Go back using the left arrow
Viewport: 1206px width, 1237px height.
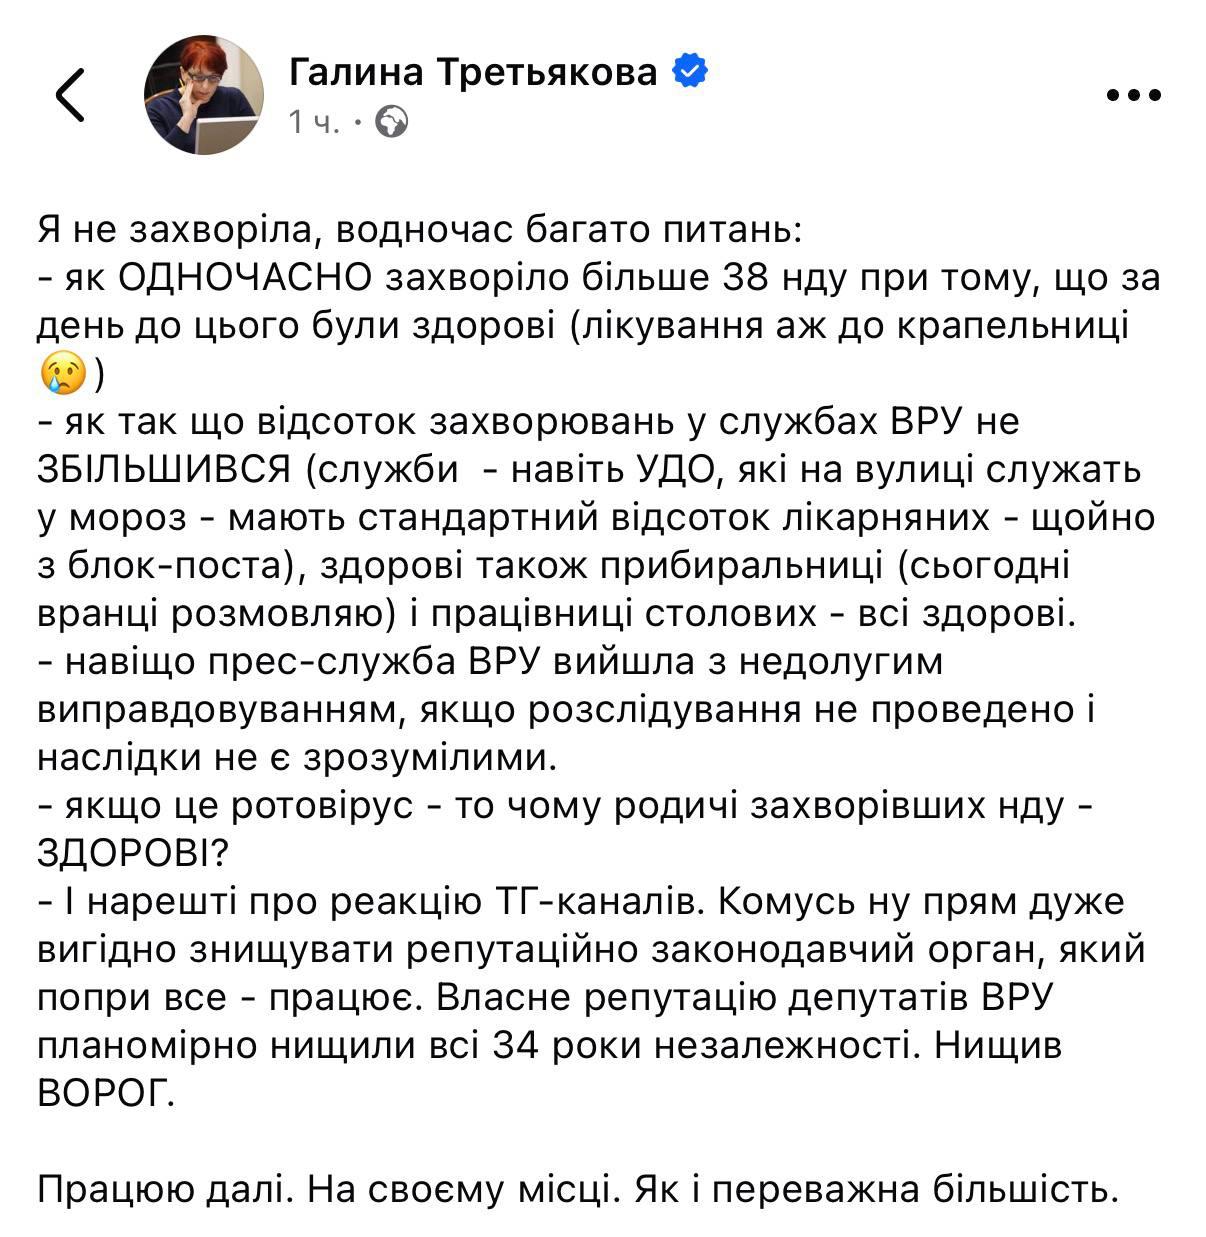[x=70, y=95]
